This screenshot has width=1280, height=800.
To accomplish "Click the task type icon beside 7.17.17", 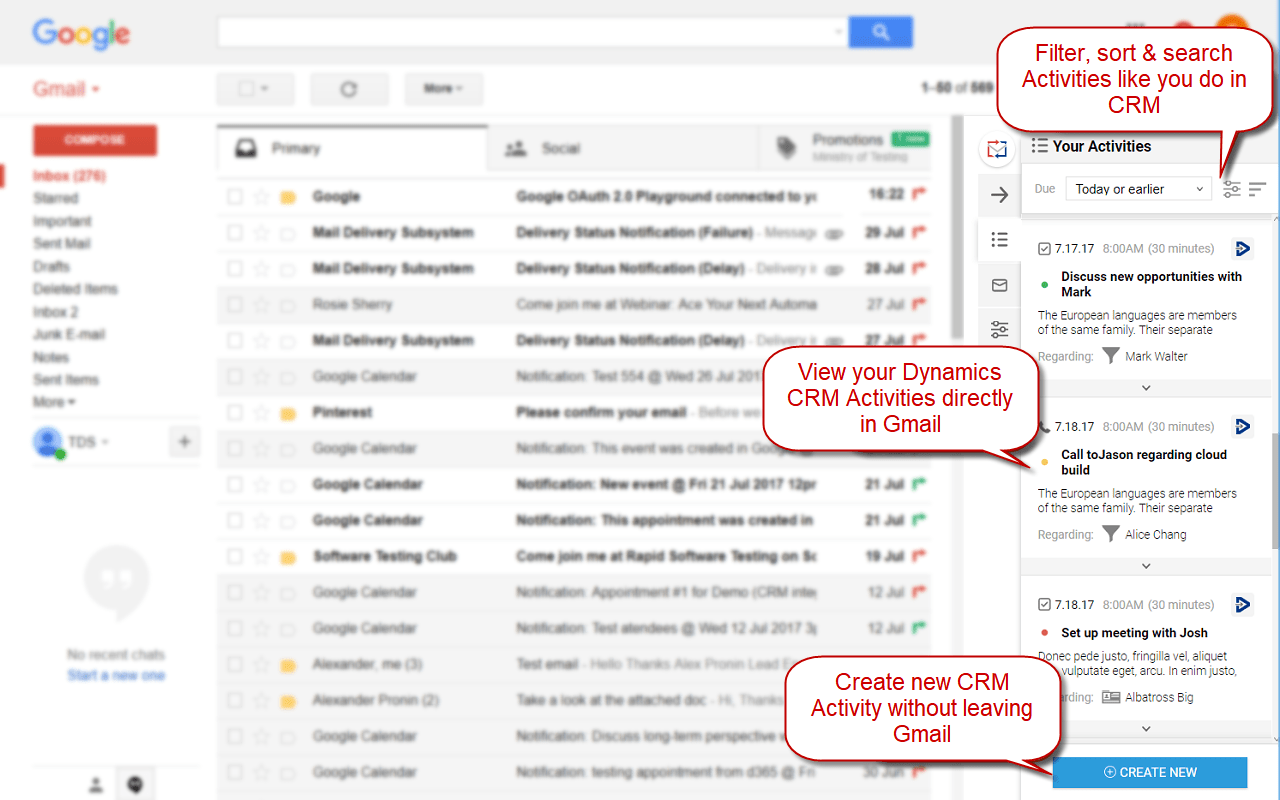I will pyautogui.click(x=1044, y=248).
